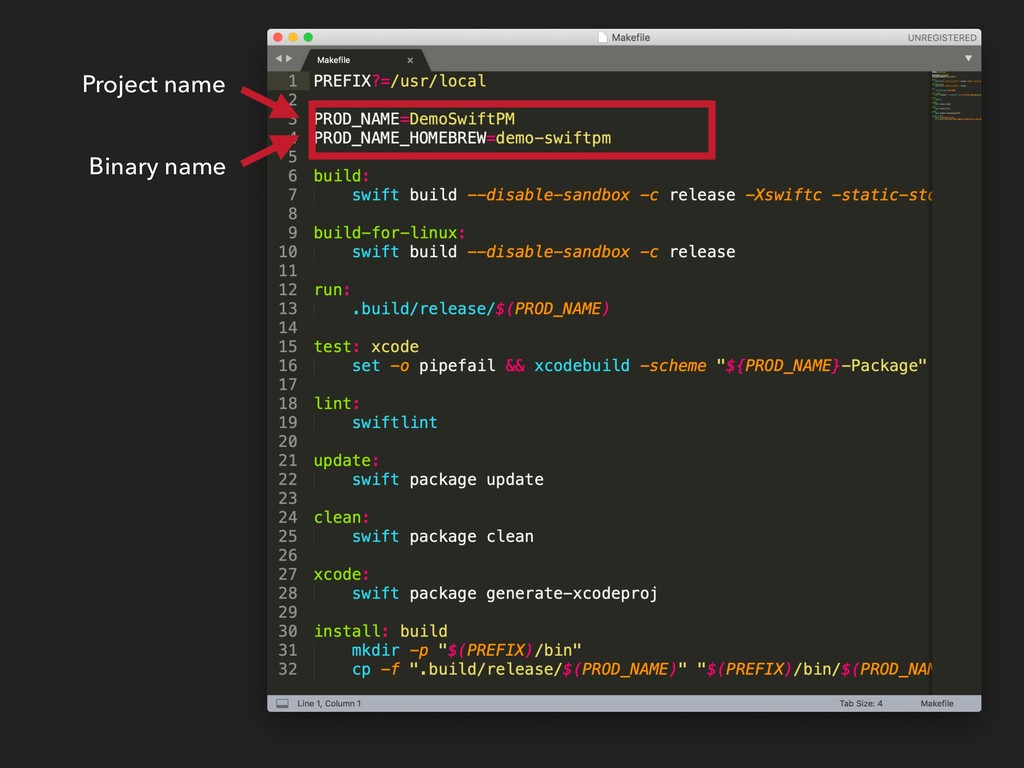Click install: build target line
The height and width of the screenshot is (768, 1024).
[381, 631]
